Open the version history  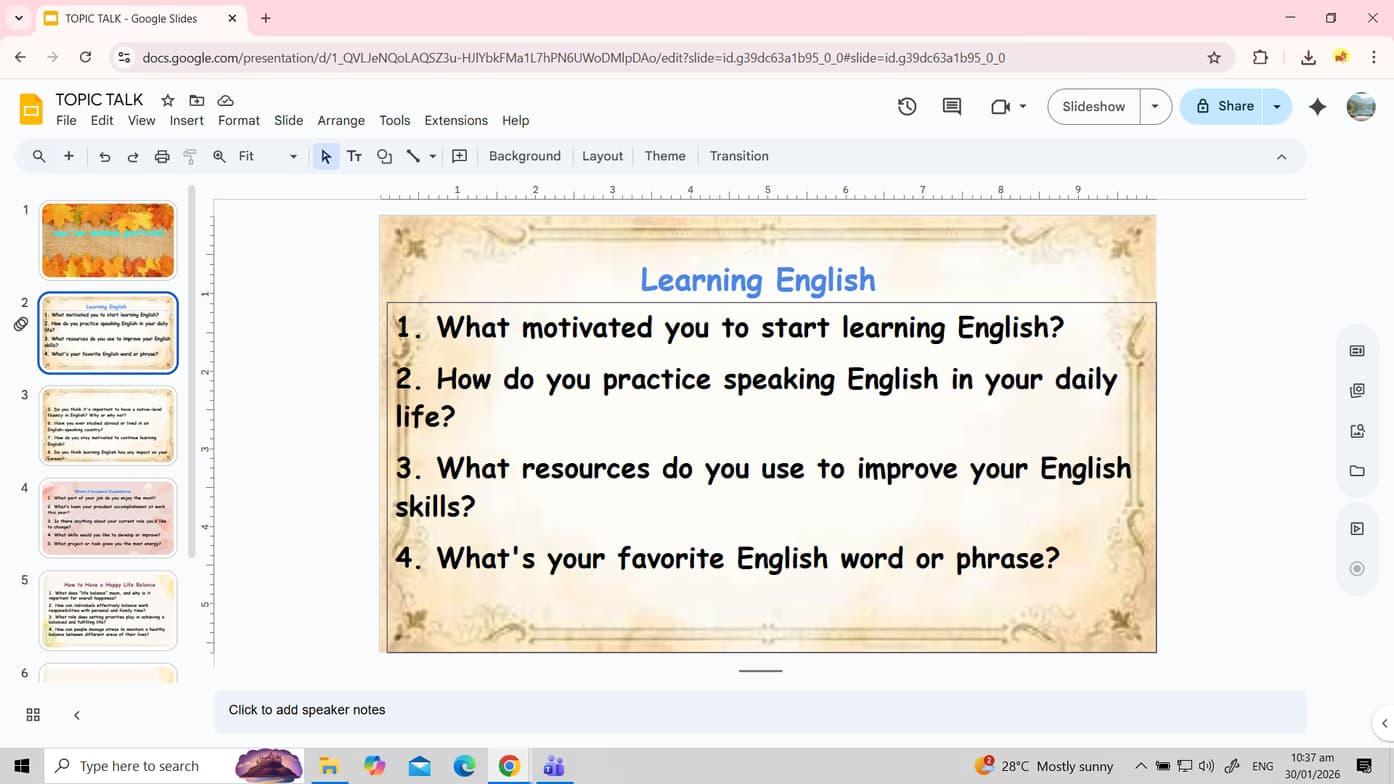(906, 106)
